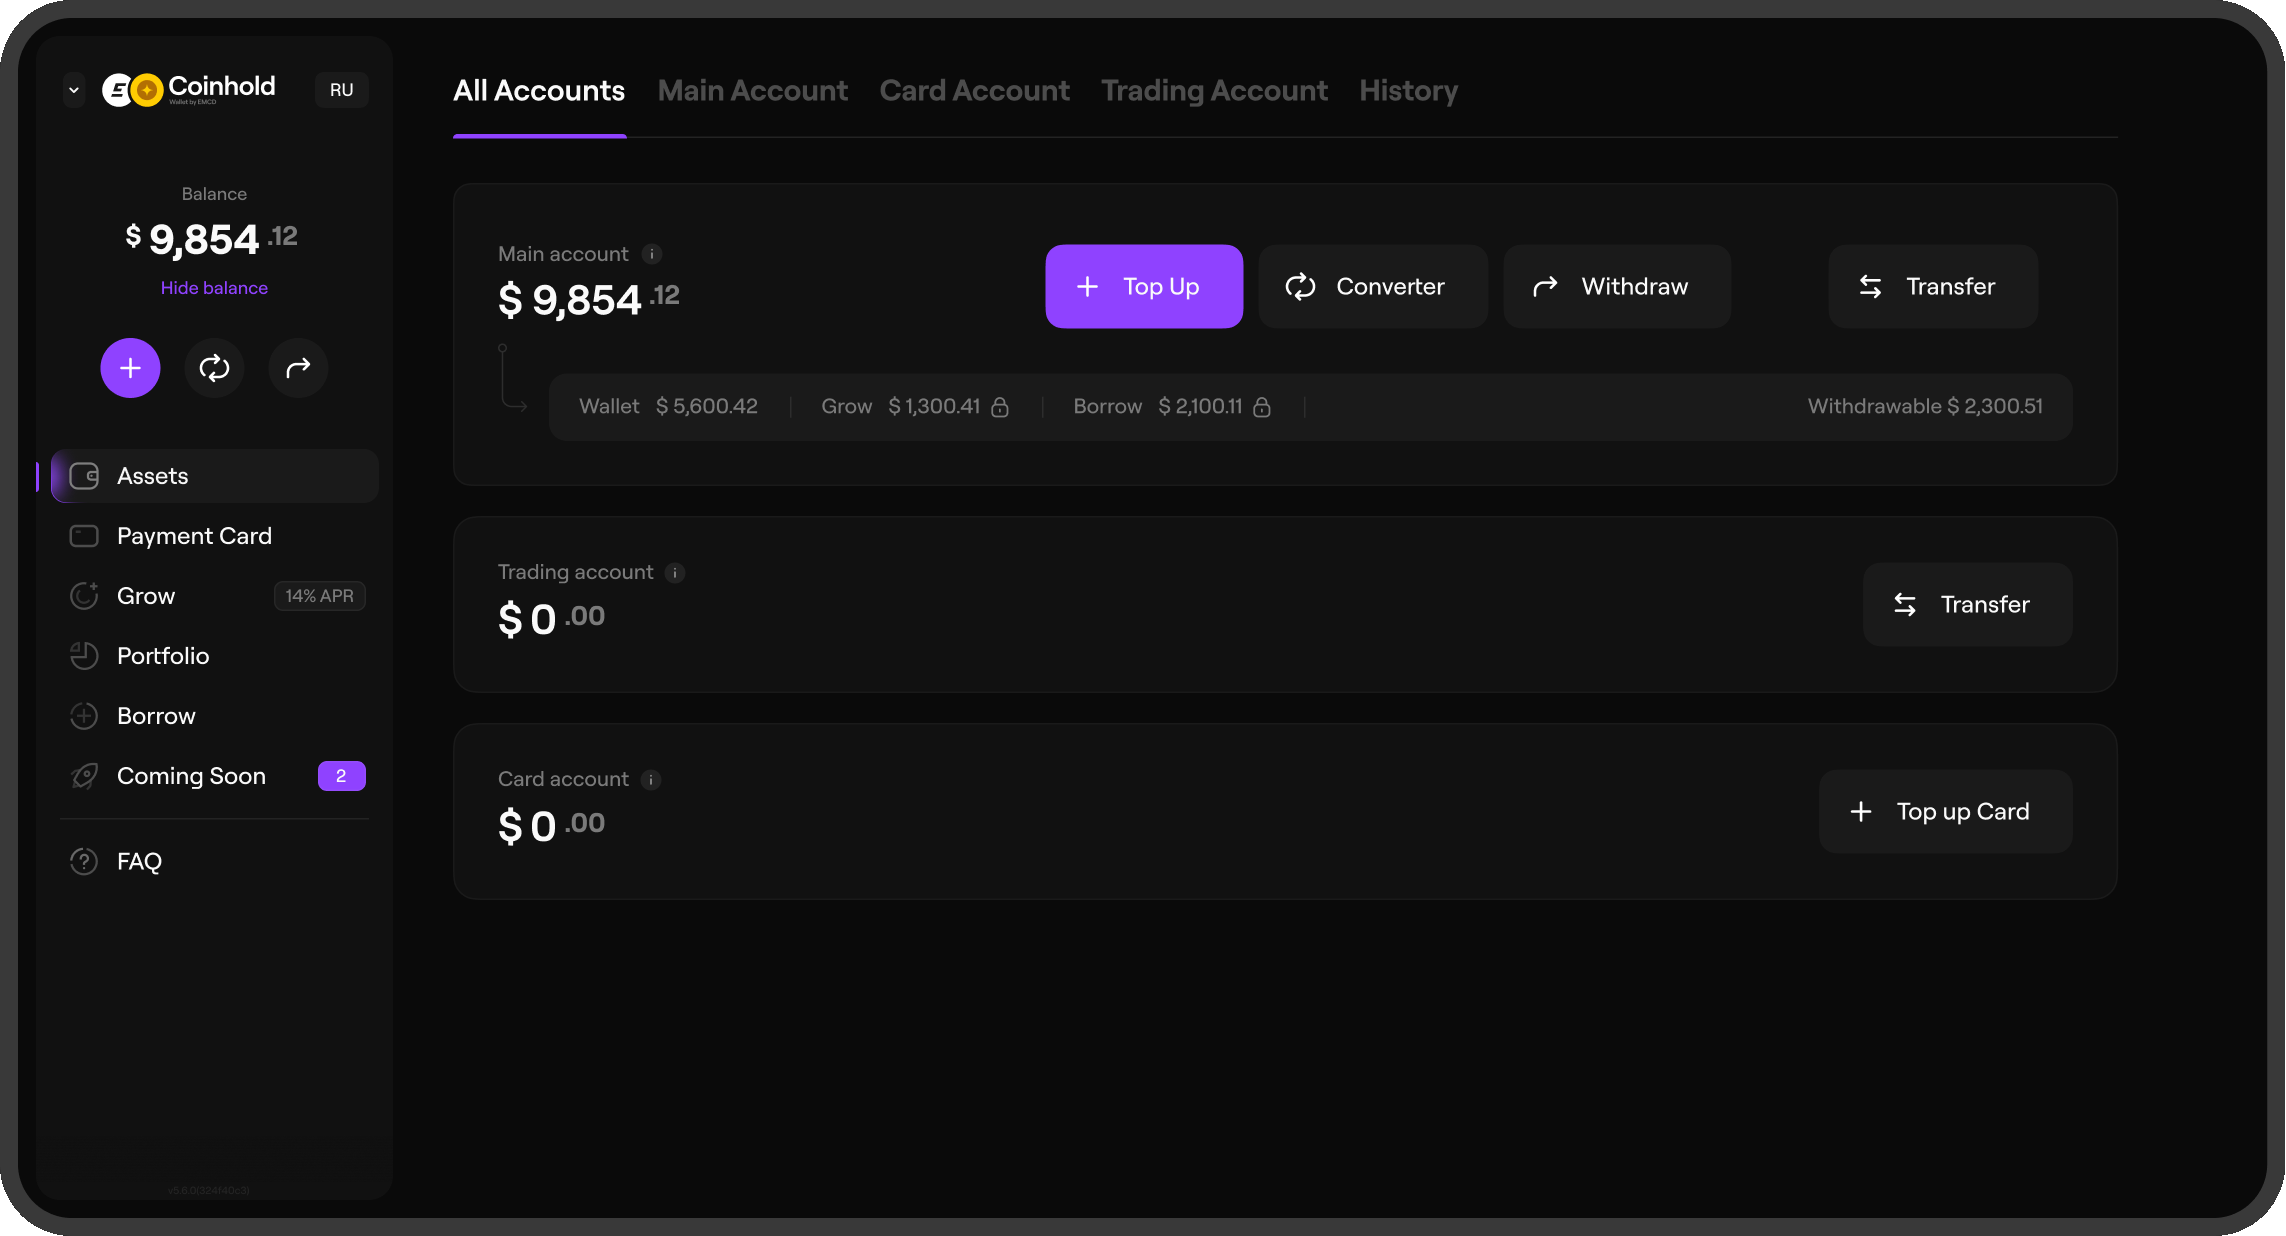Screen dimensions: 2286x1236
Task: Toggle Hide balance in the sidebar
Action: (x=214, y=288)
